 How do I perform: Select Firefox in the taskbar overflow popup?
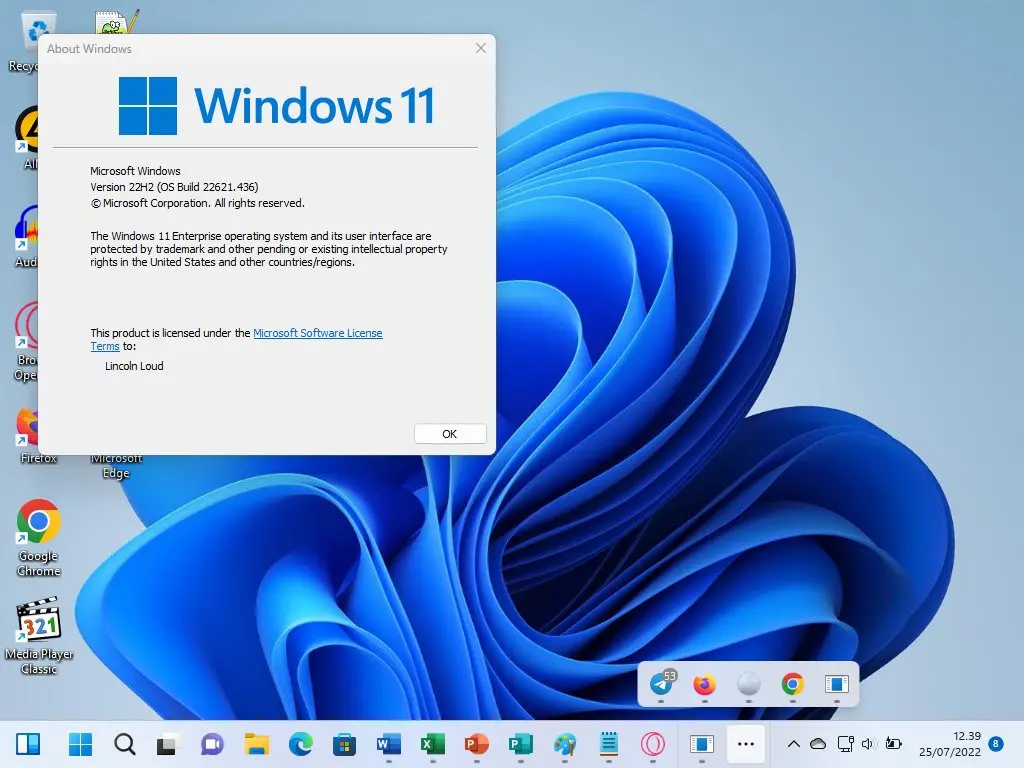click(705, 684)
